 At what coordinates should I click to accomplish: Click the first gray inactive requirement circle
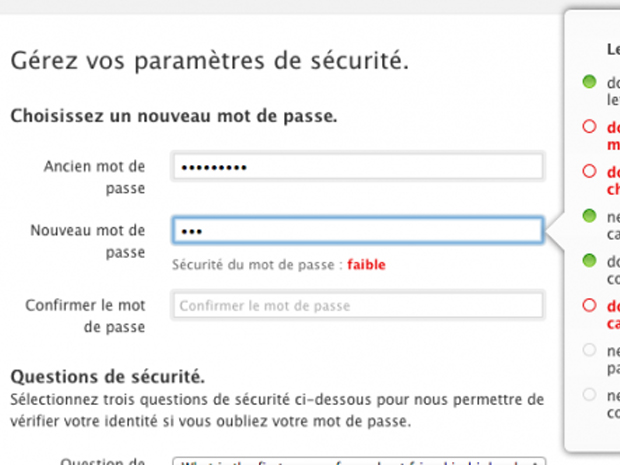(589, 350)
